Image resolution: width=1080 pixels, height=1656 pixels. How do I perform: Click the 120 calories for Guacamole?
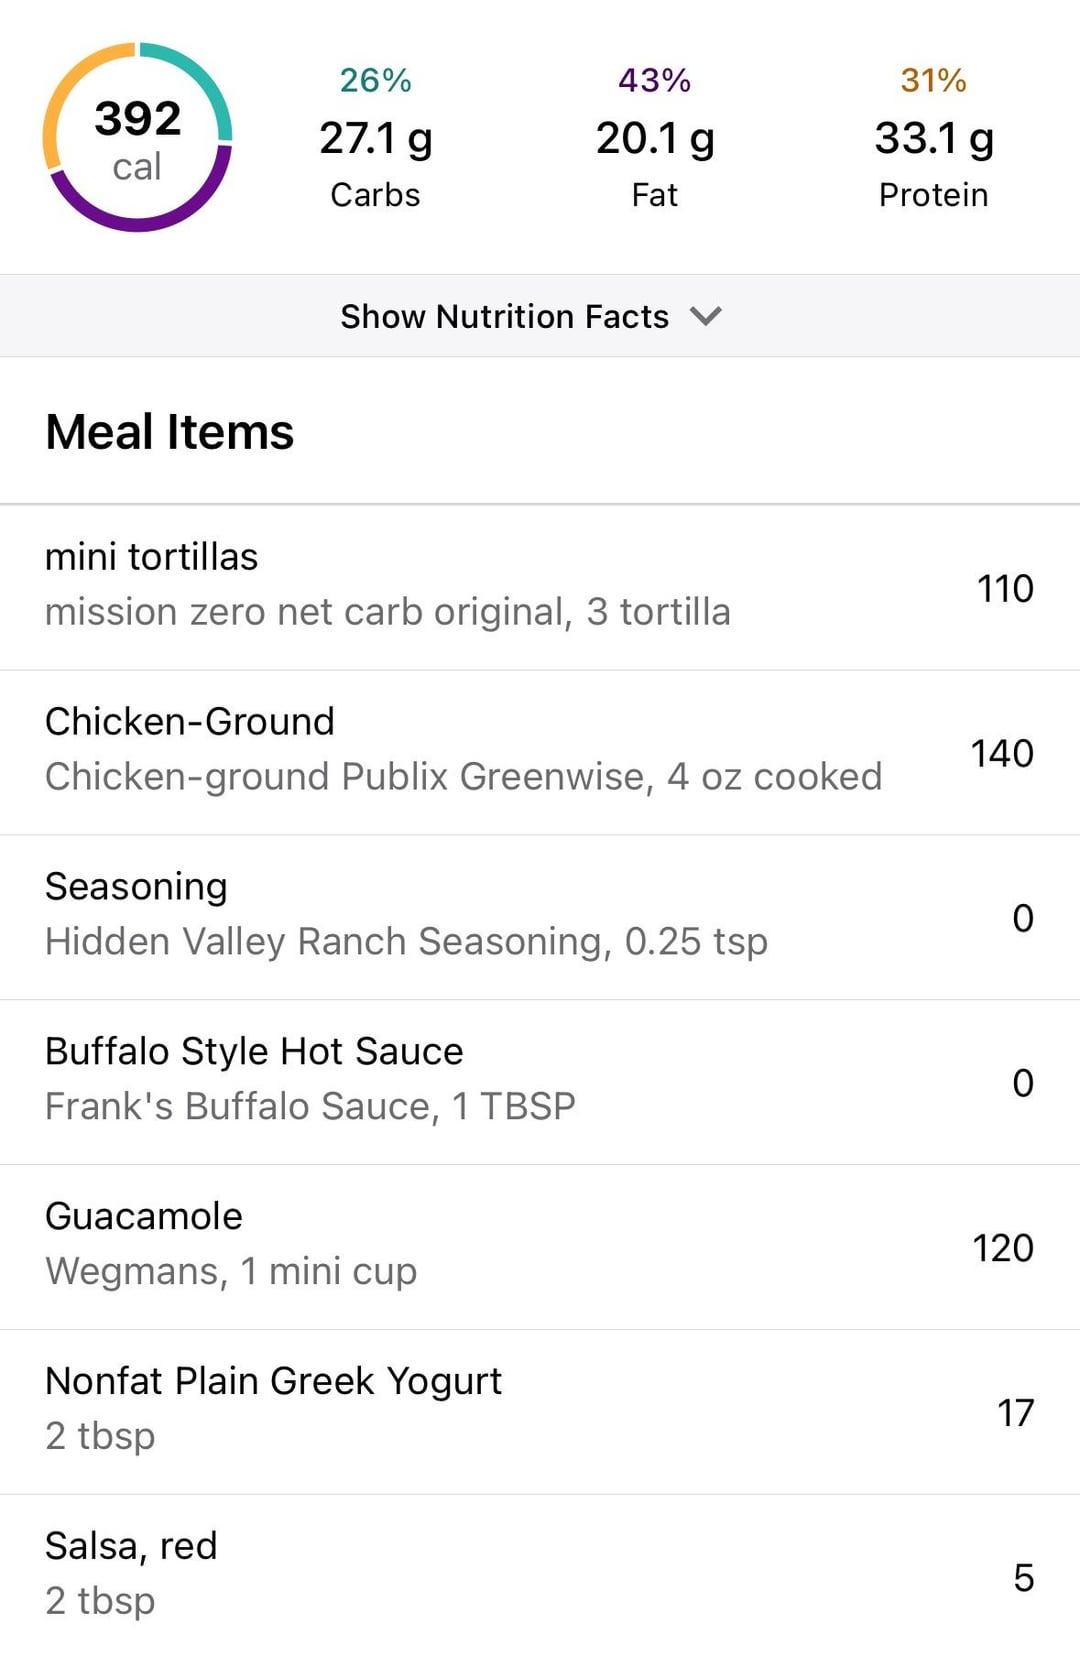click(1003, 1248)
